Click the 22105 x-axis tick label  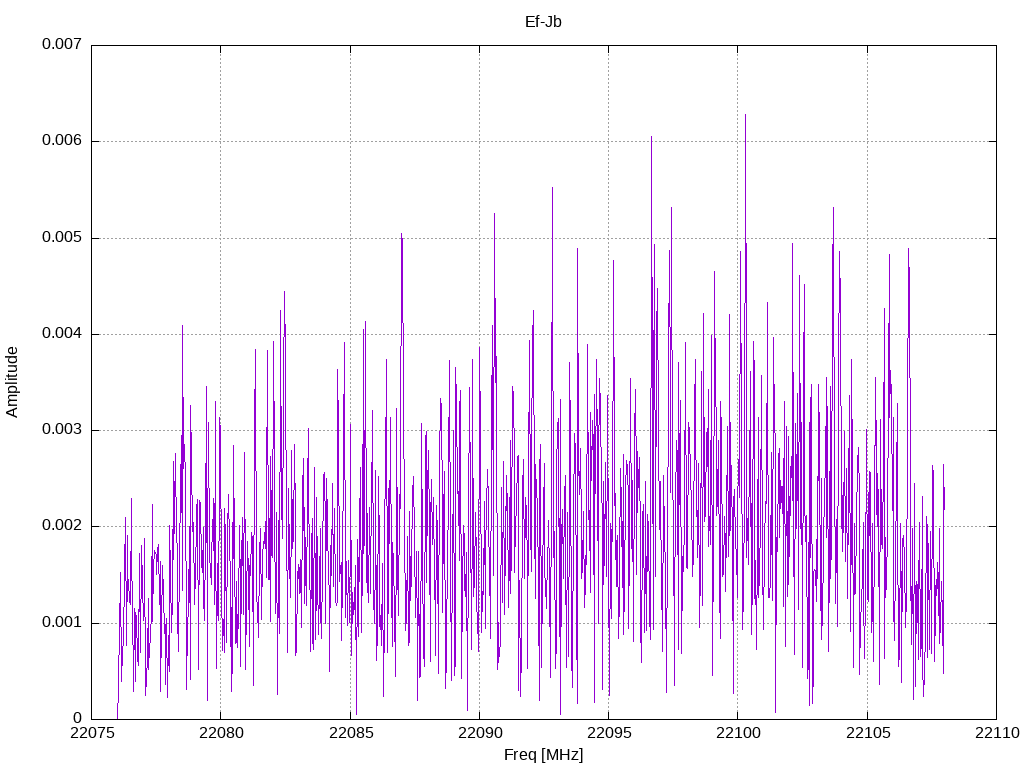868,733
